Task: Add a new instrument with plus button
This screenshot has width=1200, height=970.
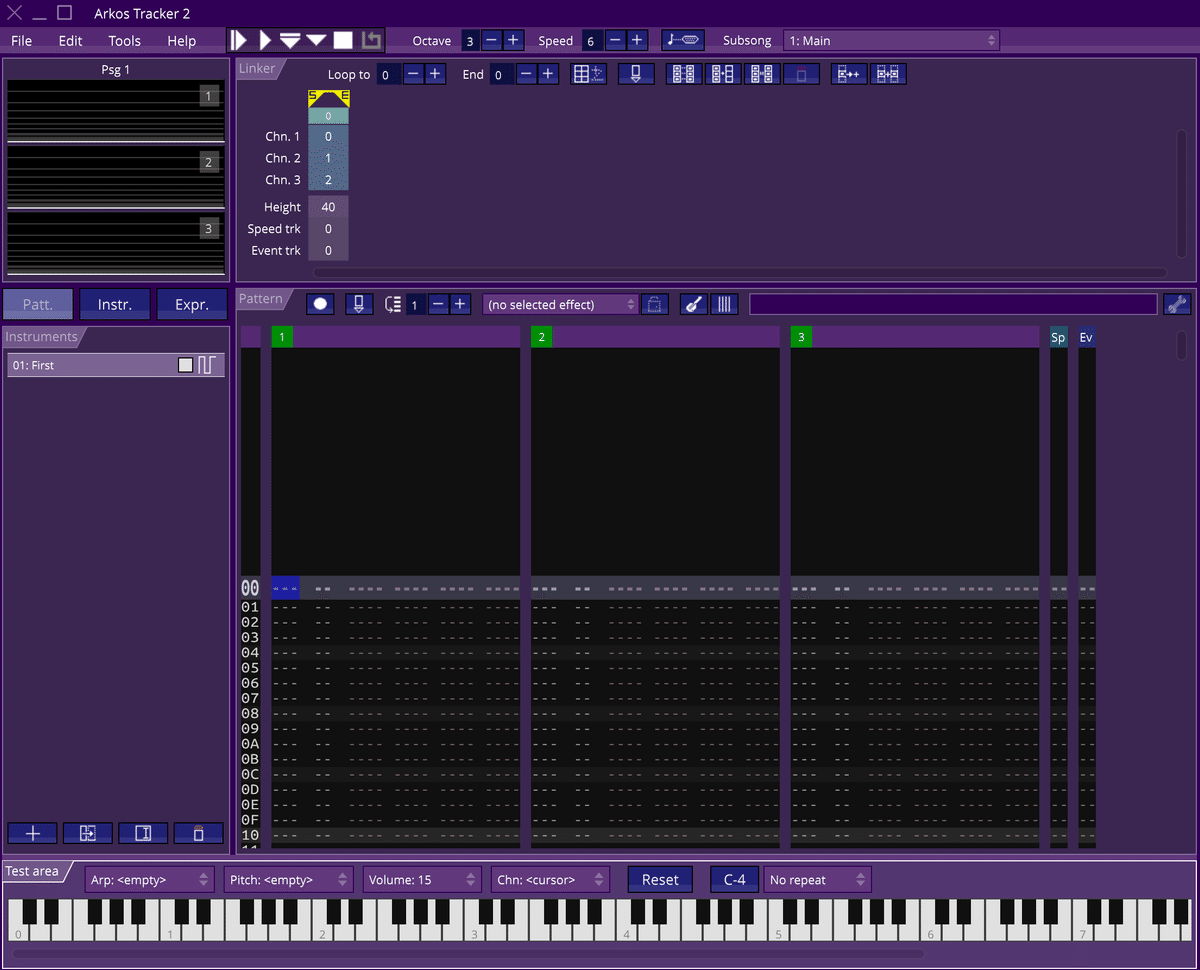Action: (x=32, y=833)
